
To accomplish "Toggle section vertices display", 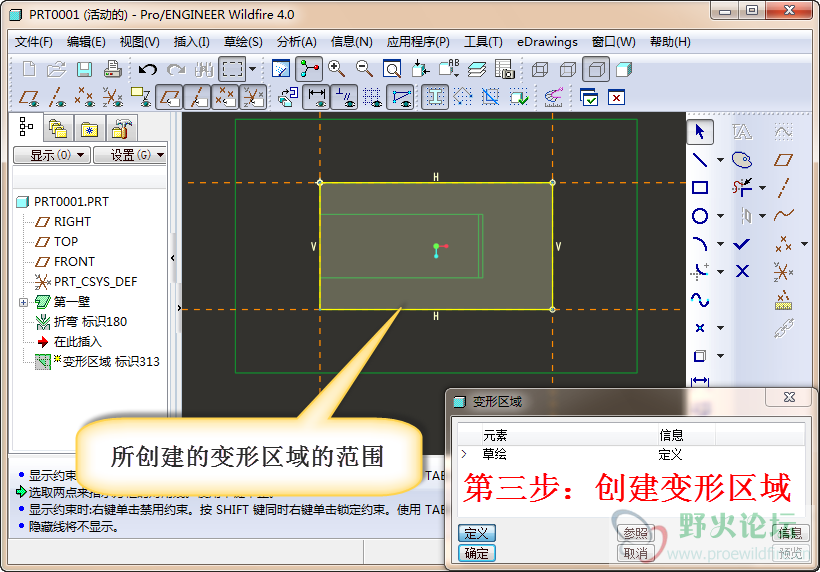I will pyautogui.click(x=400, y=97).
